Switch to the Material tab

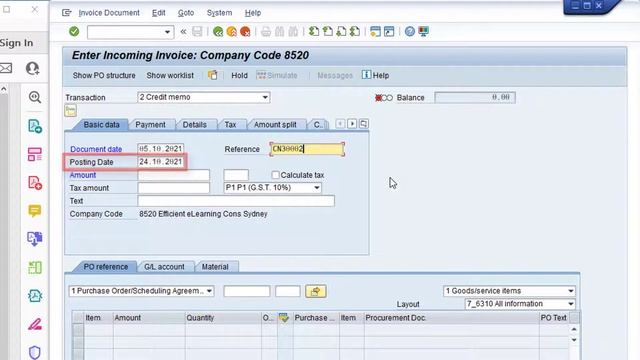point(215,267)
